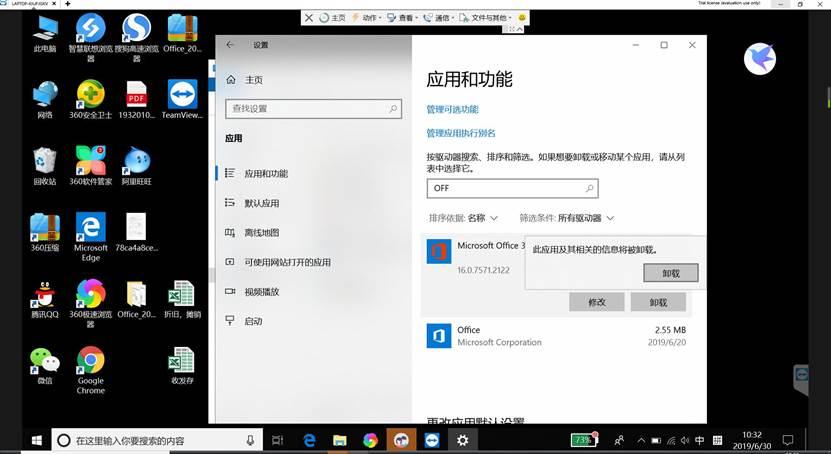Collapse the remote toolbar with chevron
Image resolution: width=831 pixels, height=454 pixels.
click(x=520, y=29)
